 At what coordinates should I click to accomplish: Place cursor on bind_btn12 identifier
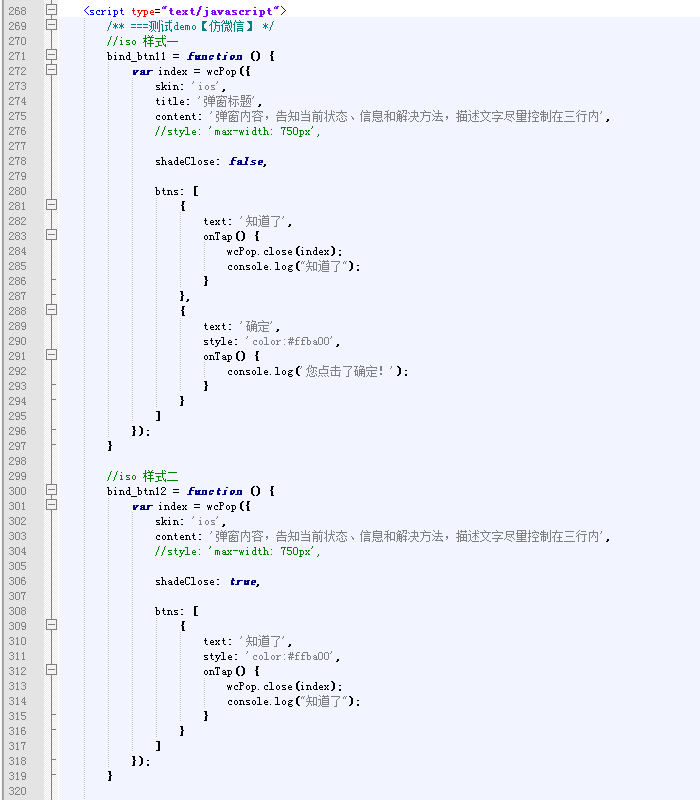click(136, 491)
